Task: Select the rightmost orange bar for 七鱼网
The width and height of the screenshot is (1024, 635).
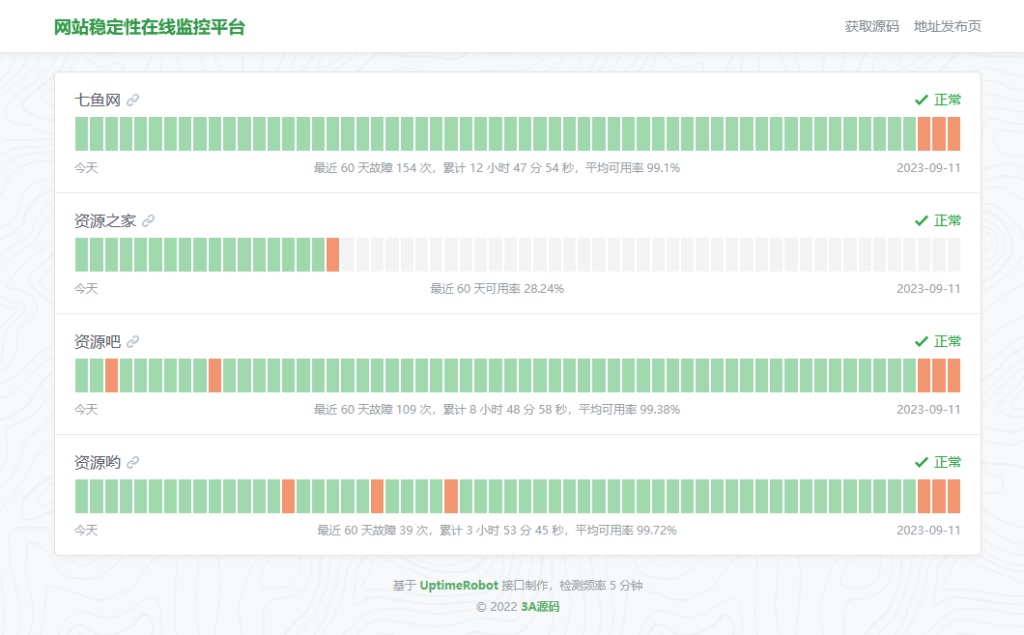Action: pyautogui.click(x=954, y=134)
